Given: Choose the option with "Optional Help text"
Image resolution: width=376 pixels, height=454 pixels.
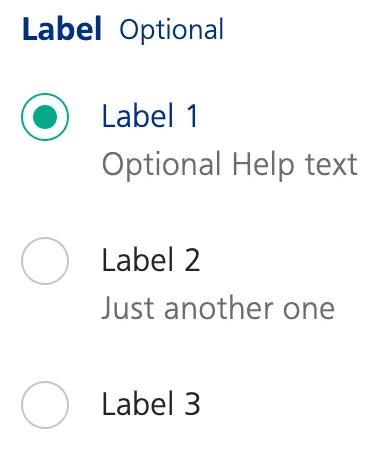Looking at the screenshot, I should pyautogui.click(x=45, y=117).
